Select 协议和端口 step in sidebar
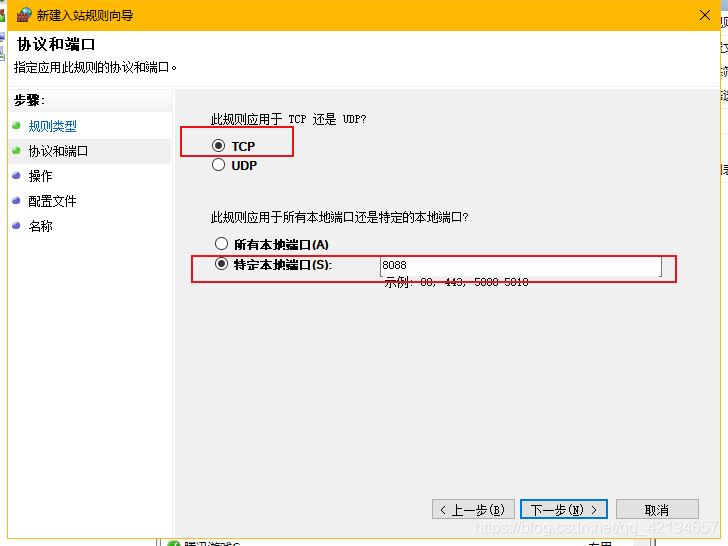Viewport: 728px width, 546px height. 58,151
